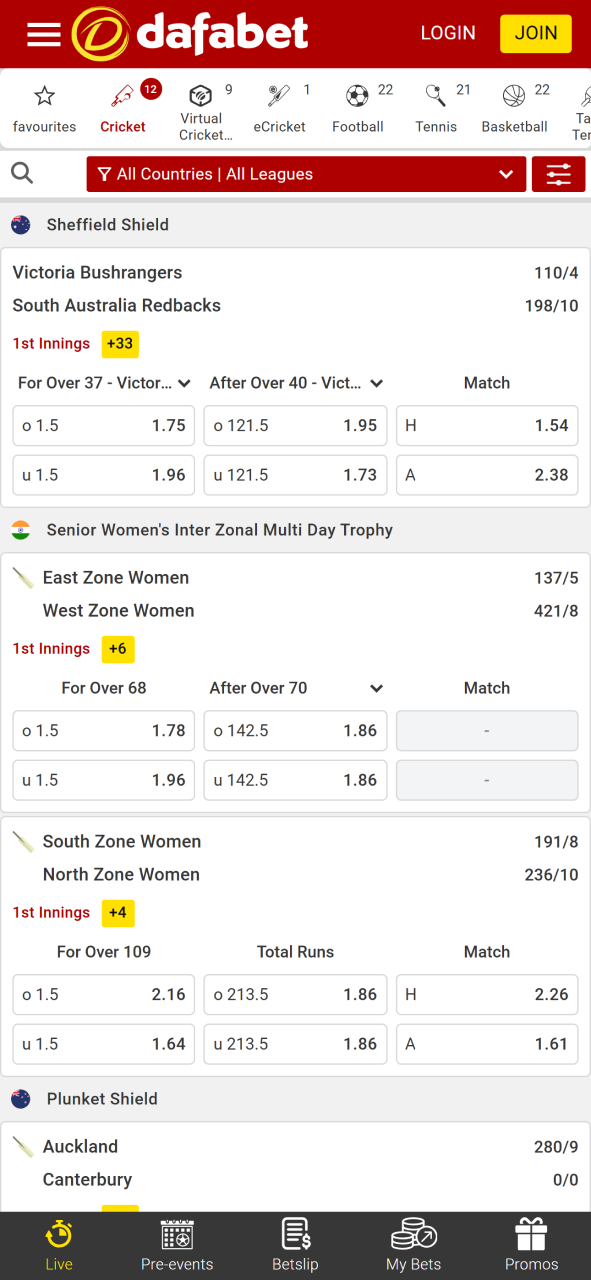Viewport: 591px width, 1280px height.
Task: View My Bets using its coins icon
Action: pos(413,1244)
